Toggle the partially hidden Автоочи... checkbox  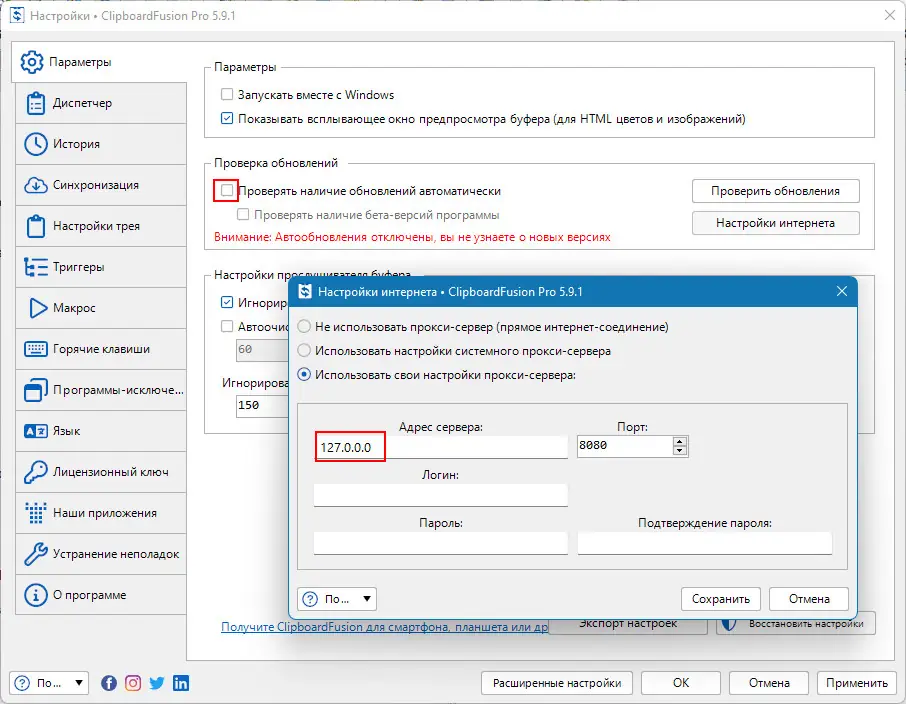coord(227,327)
